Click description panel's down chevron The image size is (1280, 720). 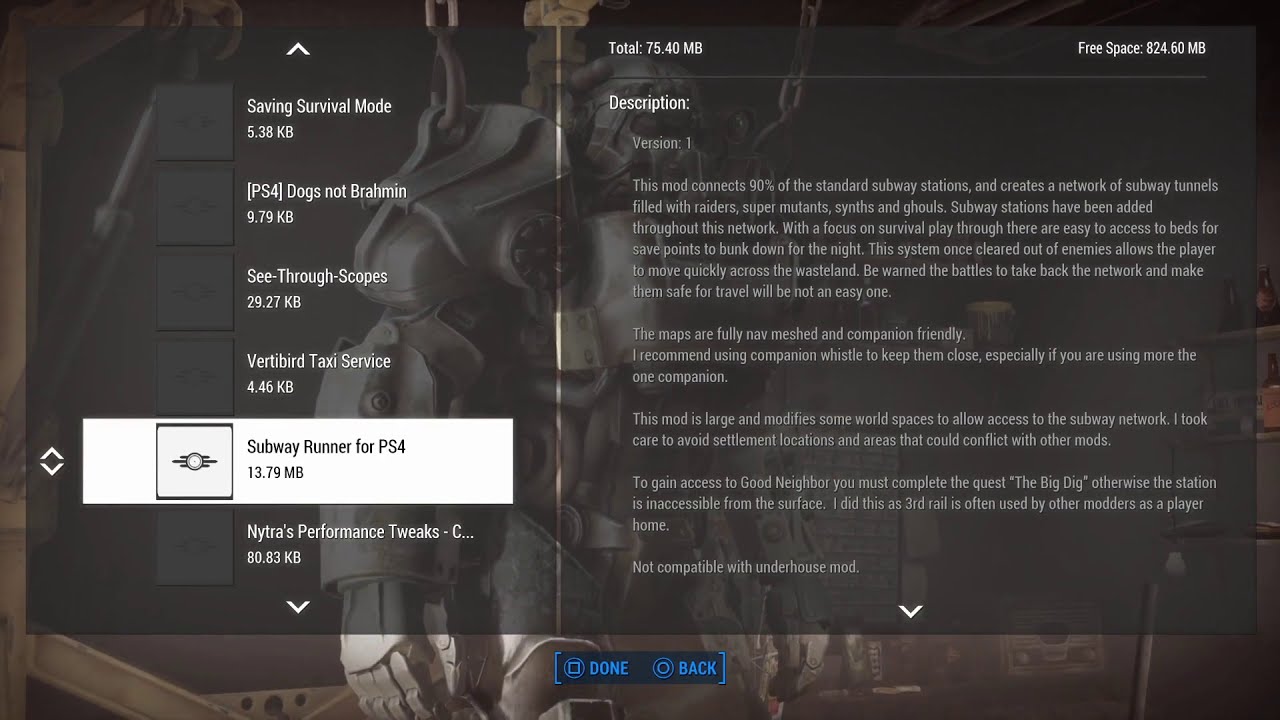click(910, 611)
